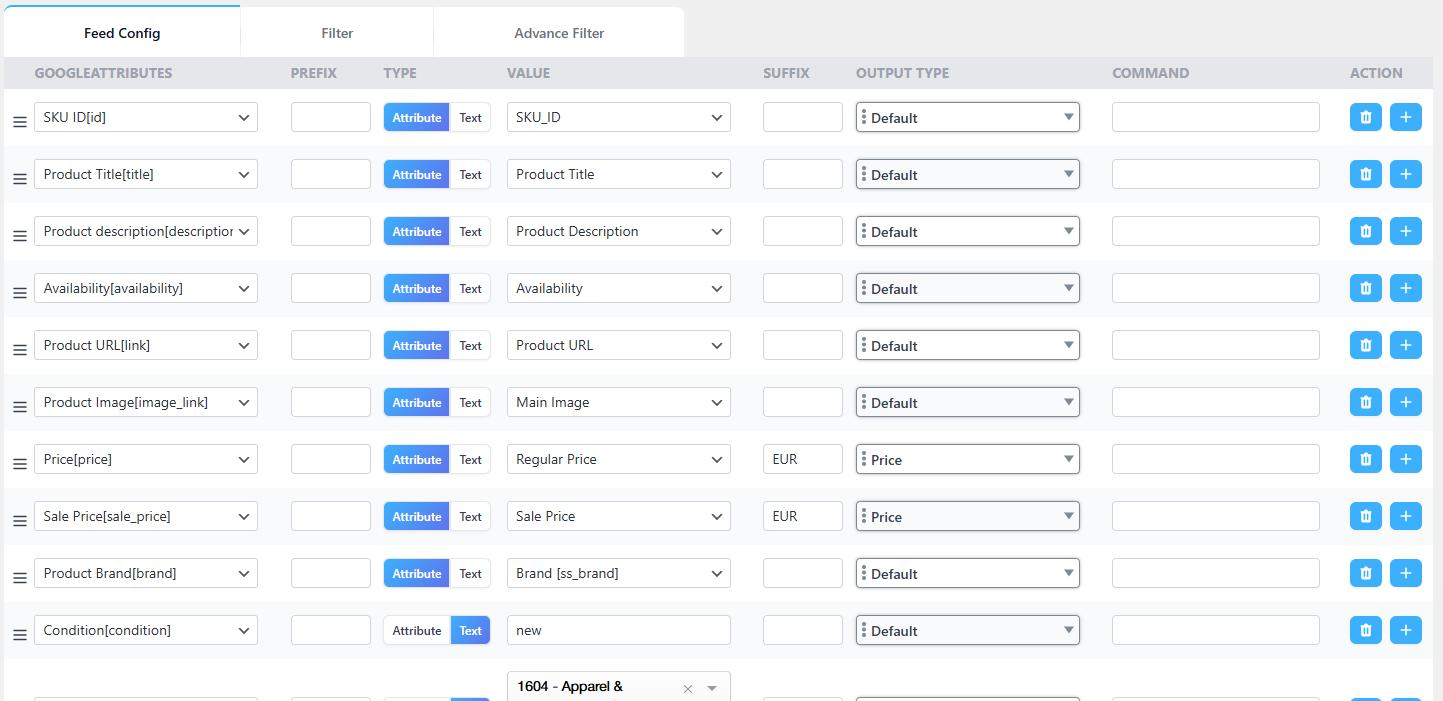Click the Text button on the Sale Price row
1443x701 pixels.
click(470, 516)
